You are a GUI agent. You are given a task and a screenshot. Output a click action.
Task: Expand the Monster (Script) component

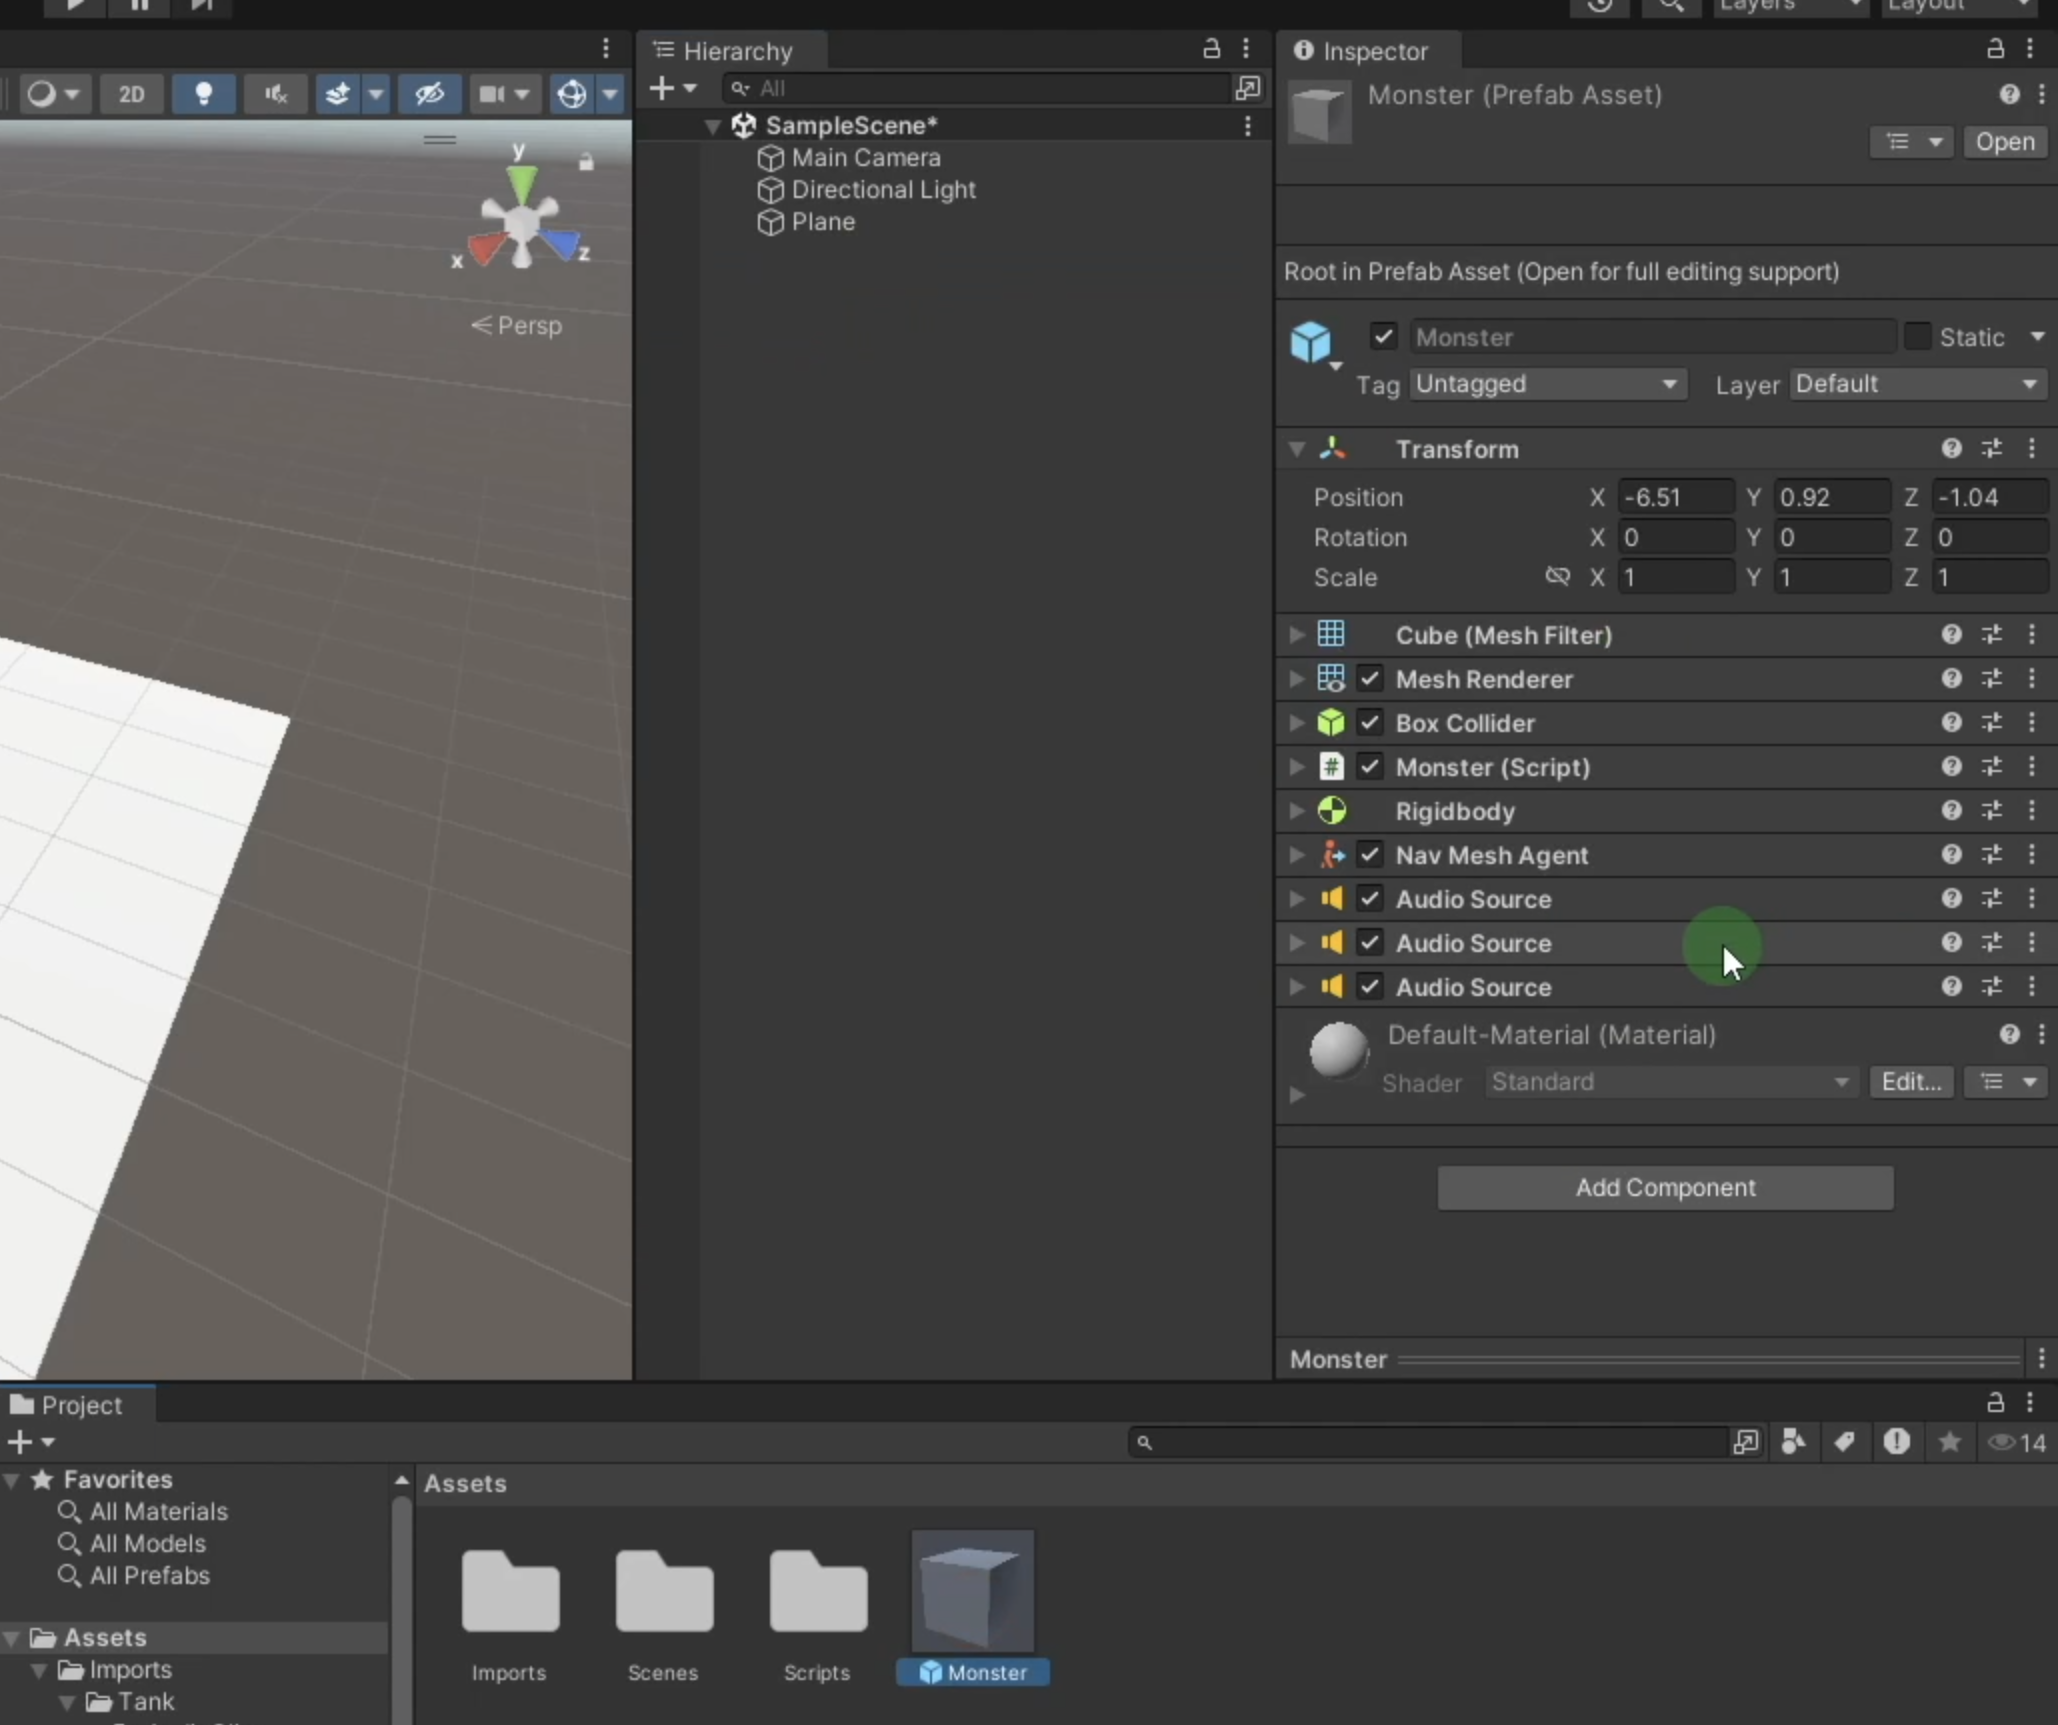(1297, 767)
